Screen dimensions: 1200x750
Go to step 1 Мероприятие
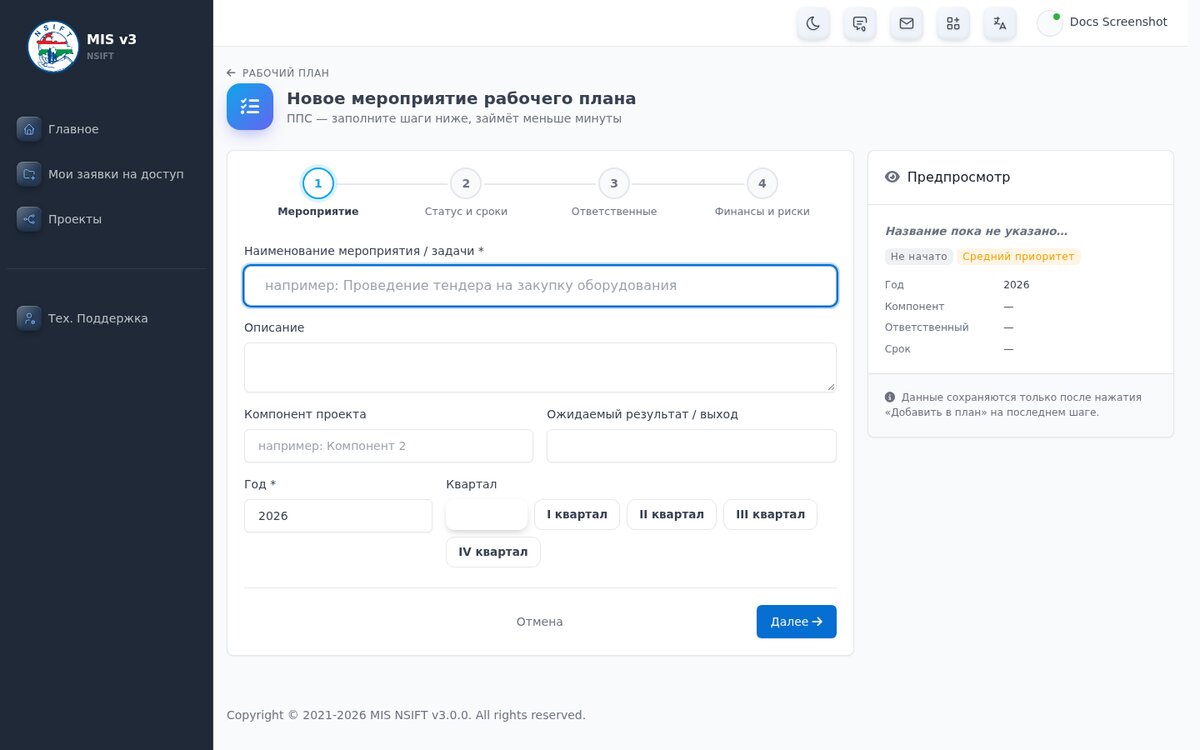click(318, 193)
